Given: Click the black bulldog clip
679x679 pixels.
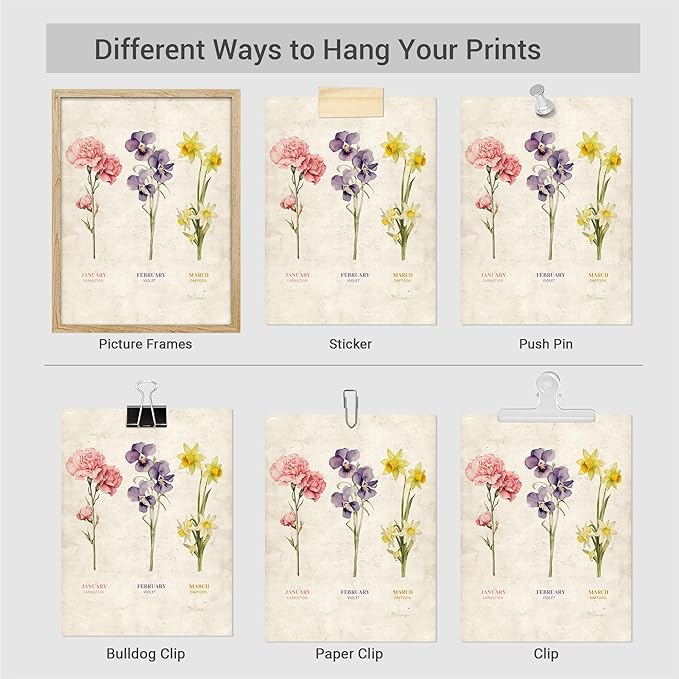Looking at the screenshot, I should click(148, 400).
